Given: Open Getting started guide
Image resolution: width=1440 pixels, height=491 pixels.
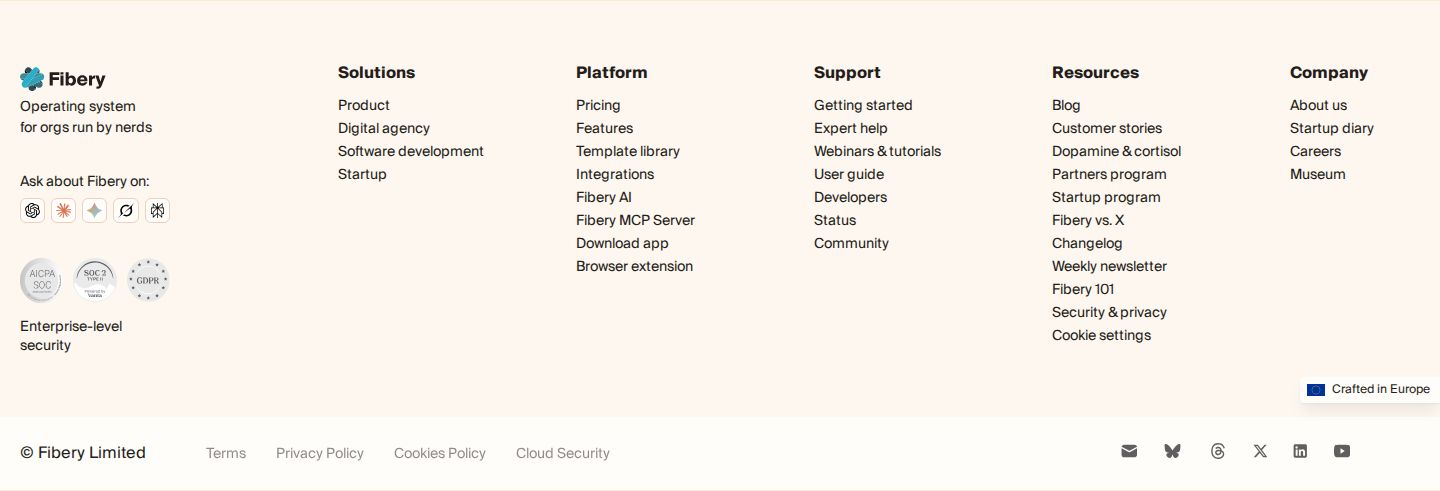Looking at the screenshot, I should point(863,105).
